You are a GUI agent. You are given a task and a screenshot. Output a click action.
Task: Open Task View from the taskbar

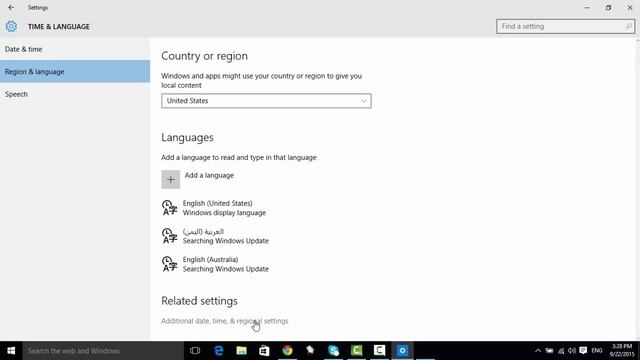point(195,351)
